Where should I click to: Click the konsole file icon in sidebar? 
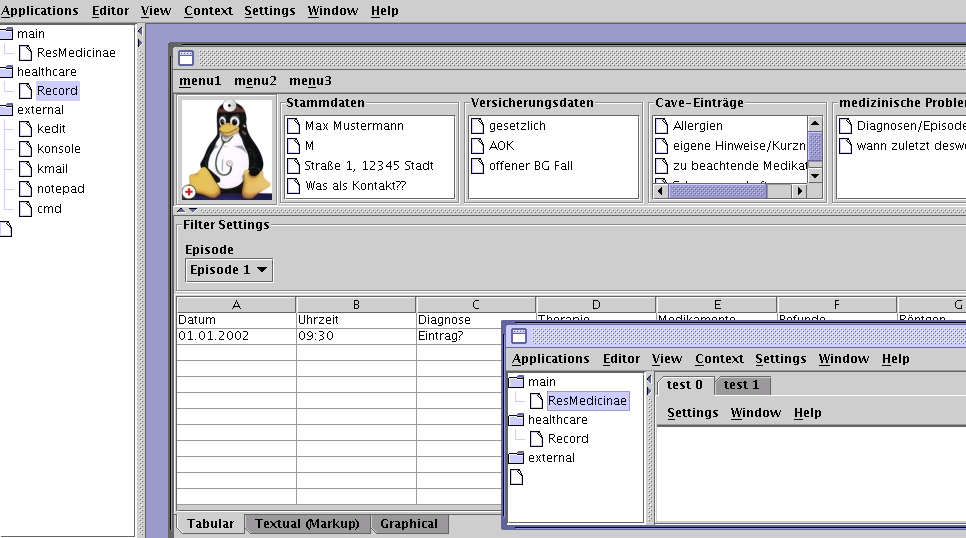click(26, 149)
